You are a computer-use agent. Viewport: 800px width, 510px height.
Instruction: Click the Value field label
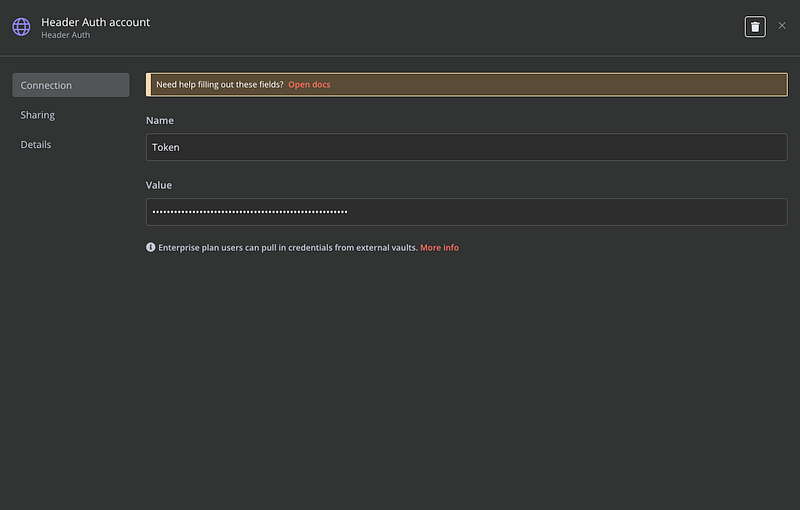click(x=159, y=185)
